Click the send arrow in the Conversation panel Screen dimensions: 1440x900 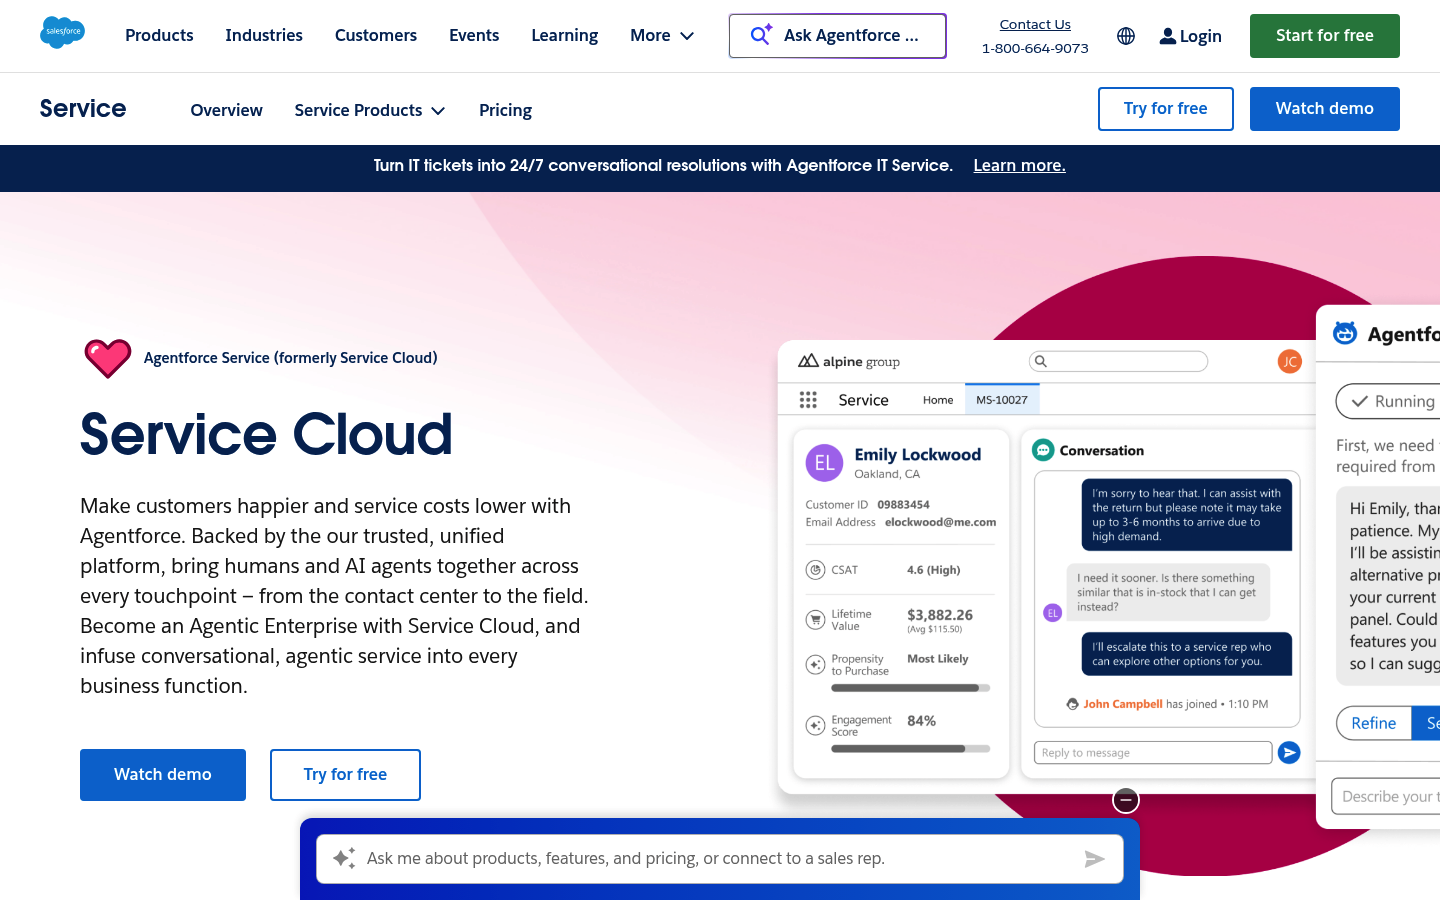pyautogui.click(x=1289, y=752)
